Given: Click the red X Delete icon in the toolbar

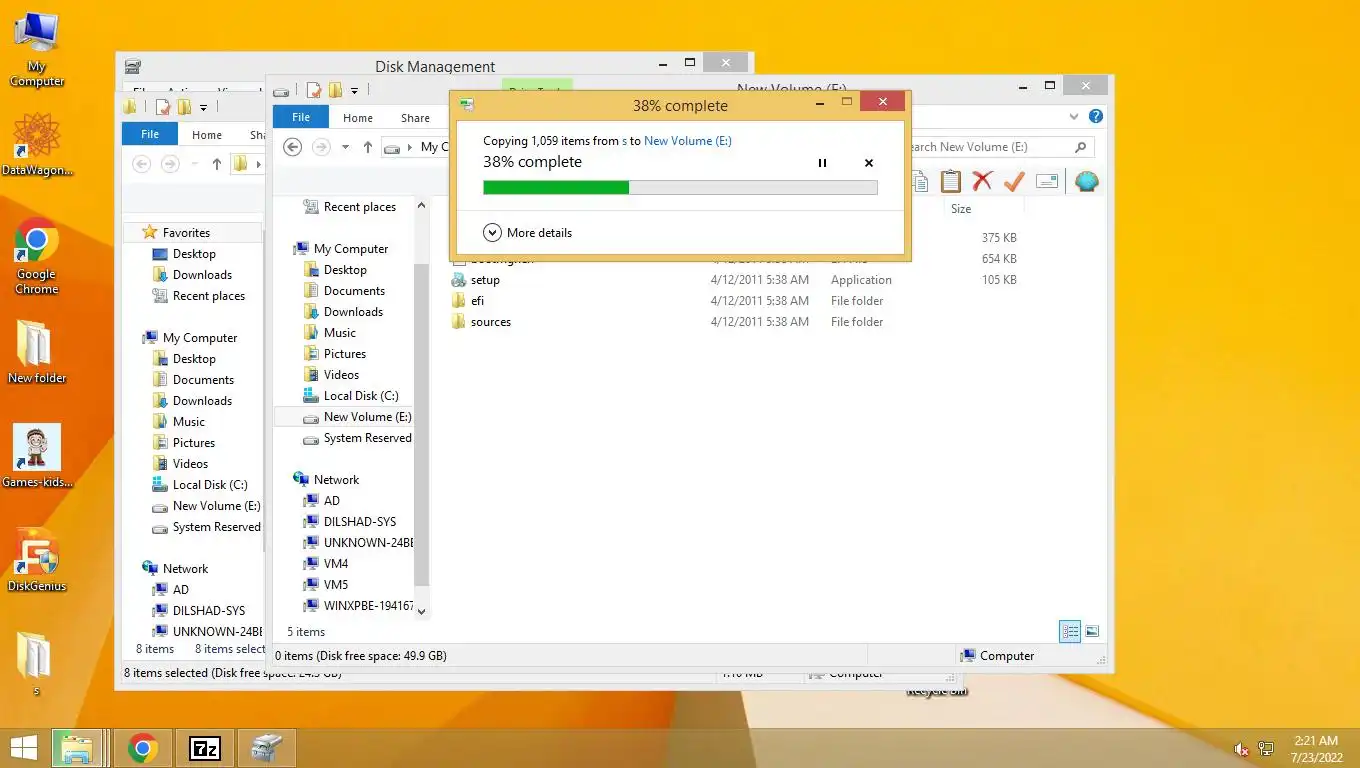Looking at the screenshot, I should coord(982,181).
